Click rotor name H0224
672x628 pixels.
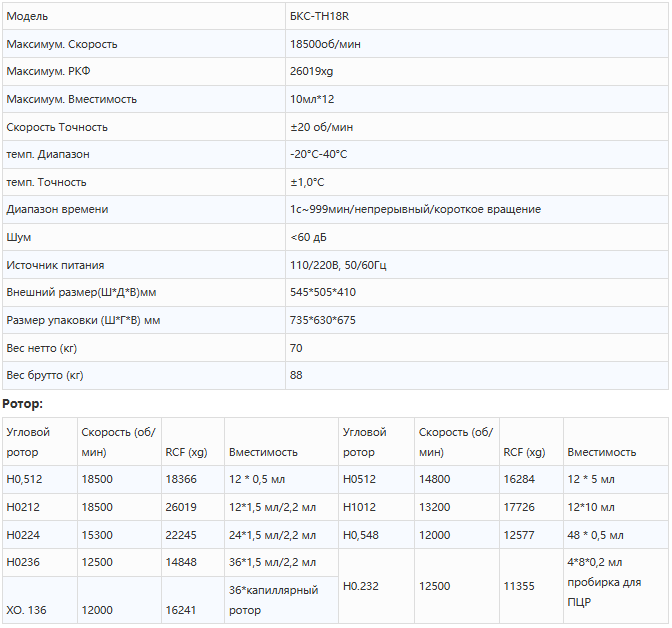pos(24,534)
